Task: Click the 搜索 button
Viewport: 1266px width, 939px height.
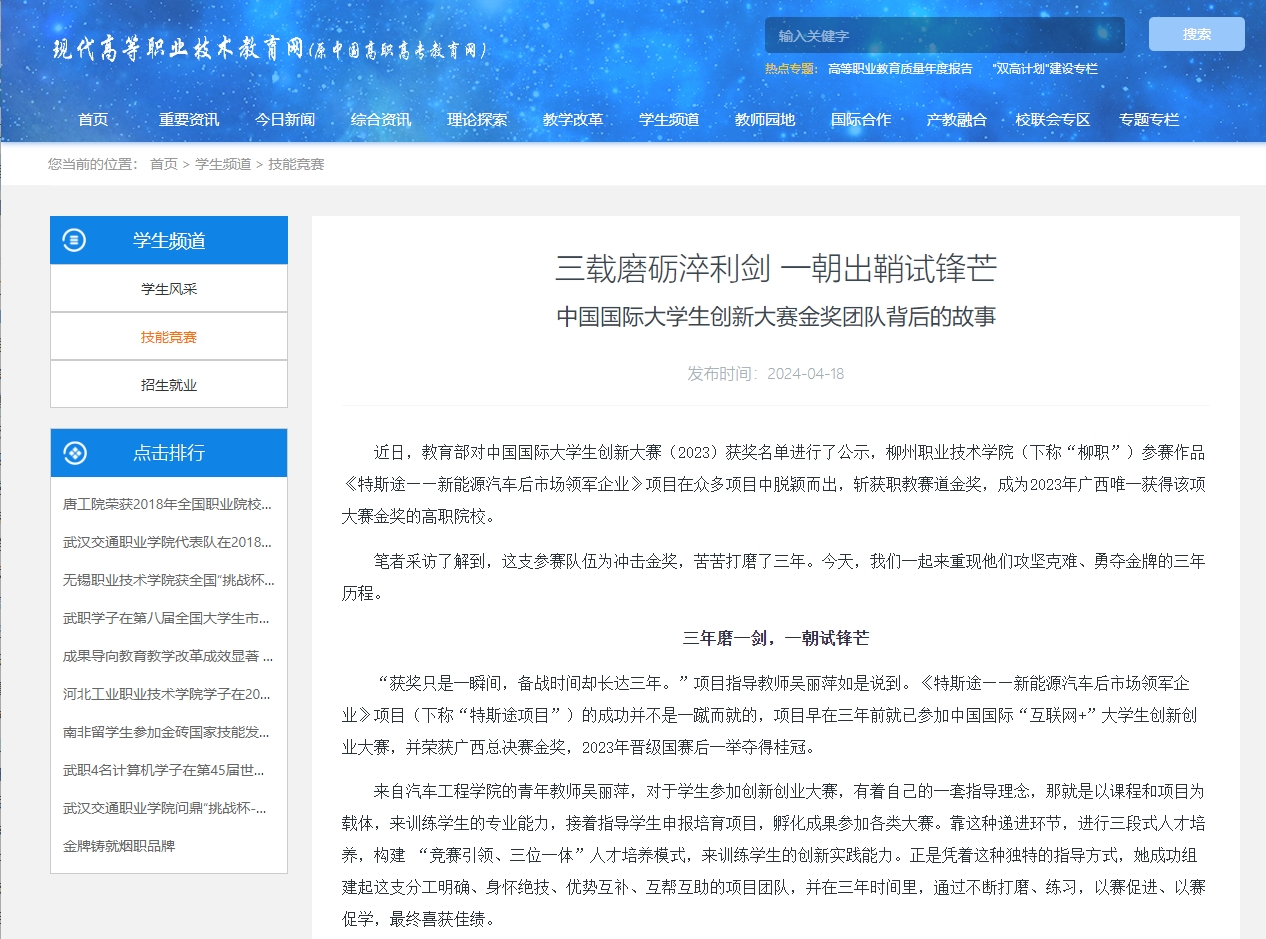Action: 1196,34
